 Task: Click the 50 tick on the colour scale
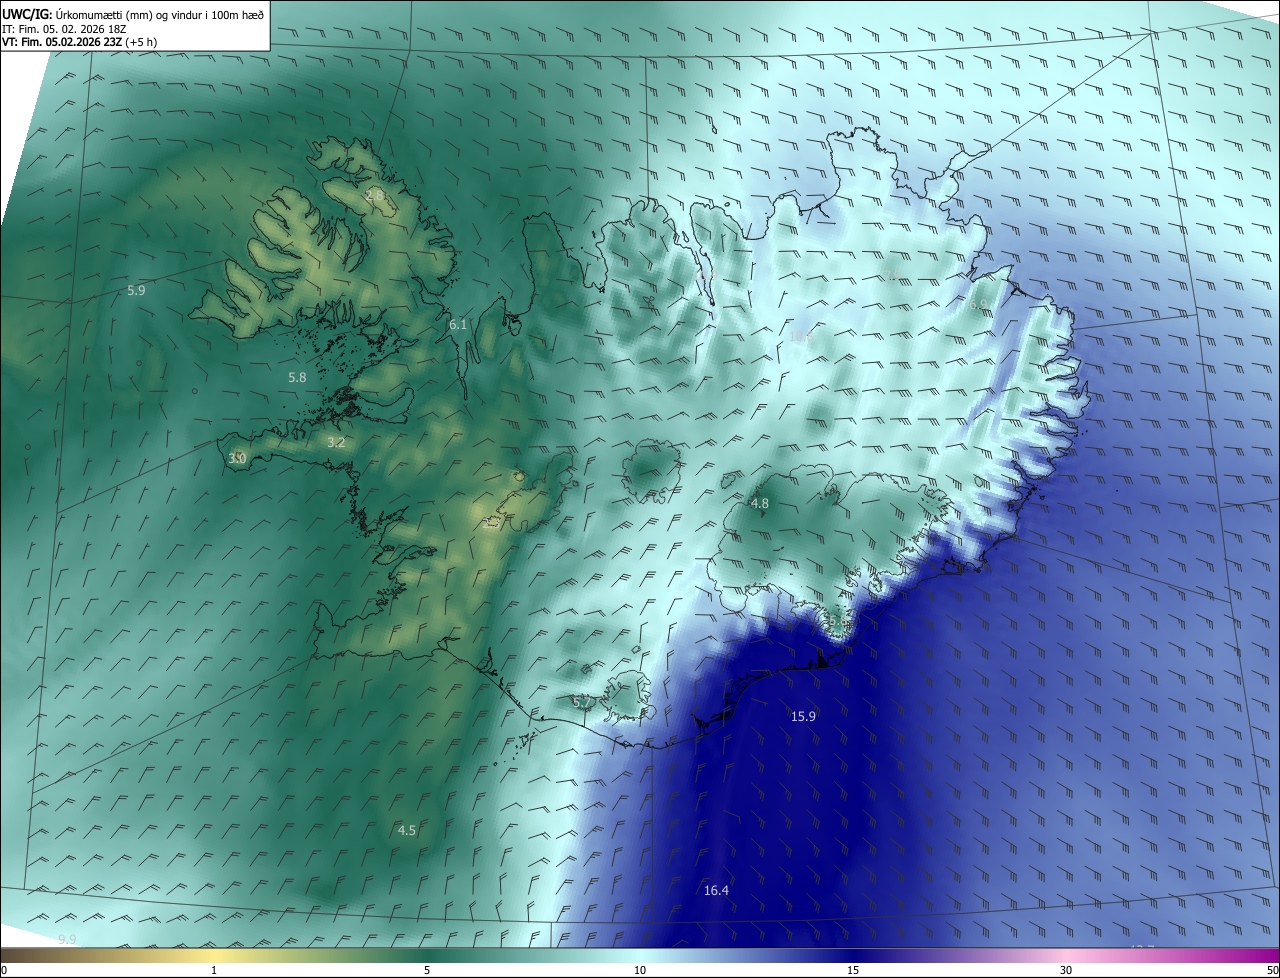point(1272,970)
